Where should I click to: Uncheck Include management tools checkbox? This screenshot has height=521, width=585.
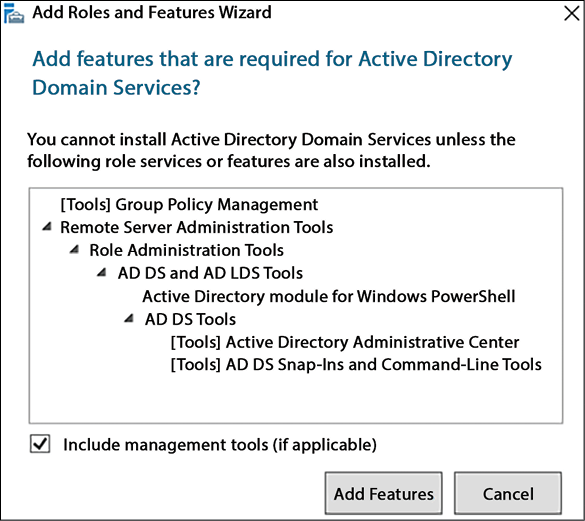pyautogui.click(x=40, y=444)
